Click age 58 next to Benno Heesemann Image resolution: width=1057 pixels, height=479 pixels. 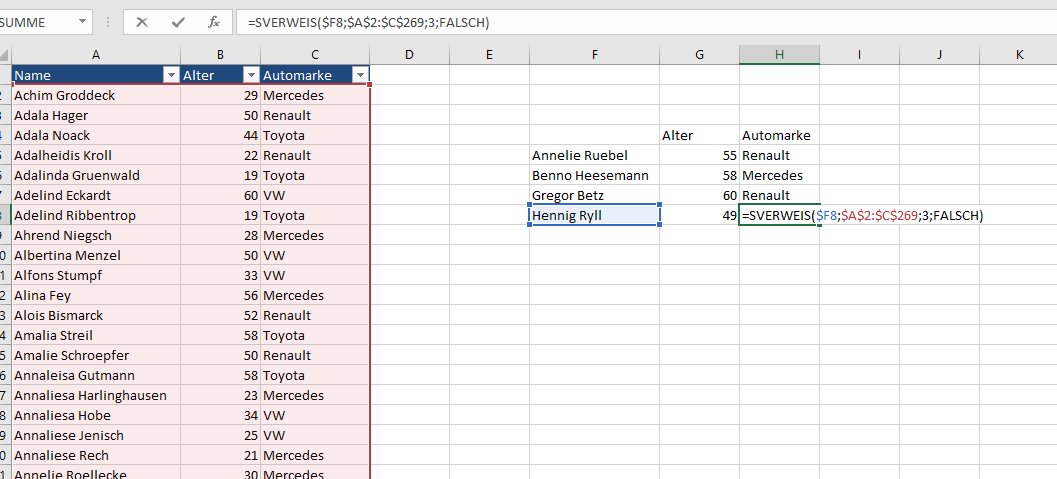tap(699, 175)
